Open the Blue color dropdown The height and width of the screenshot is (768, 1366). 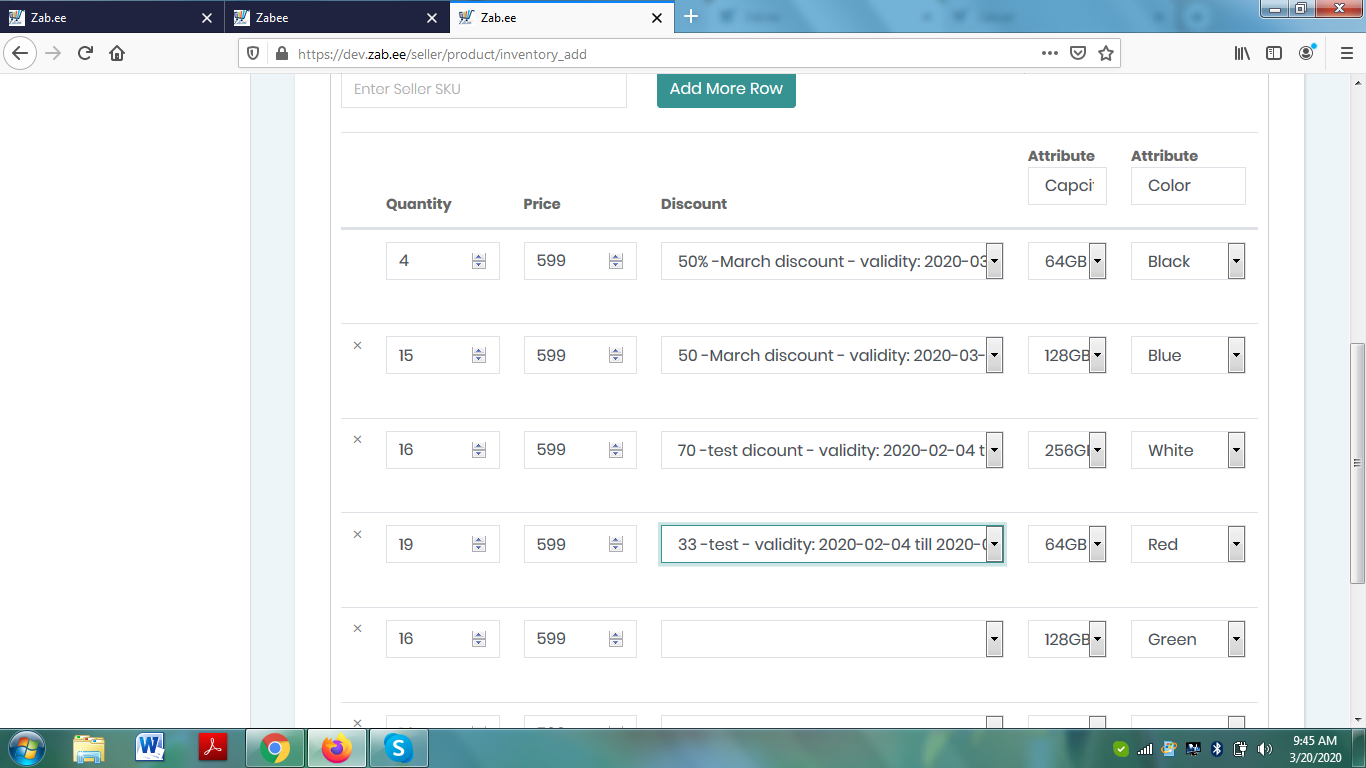point(1188,355)
